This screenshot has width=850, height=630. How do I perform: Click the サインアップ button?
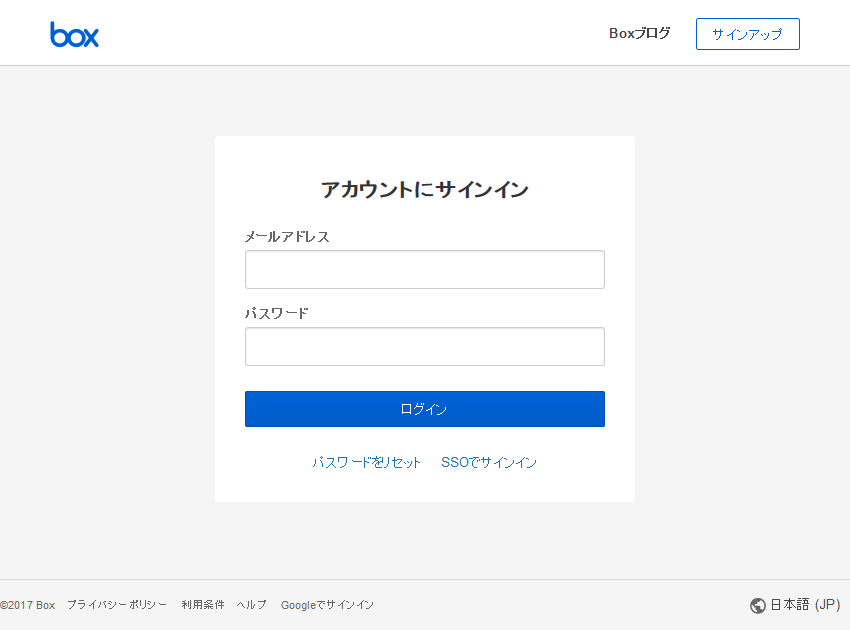(748, 34)
